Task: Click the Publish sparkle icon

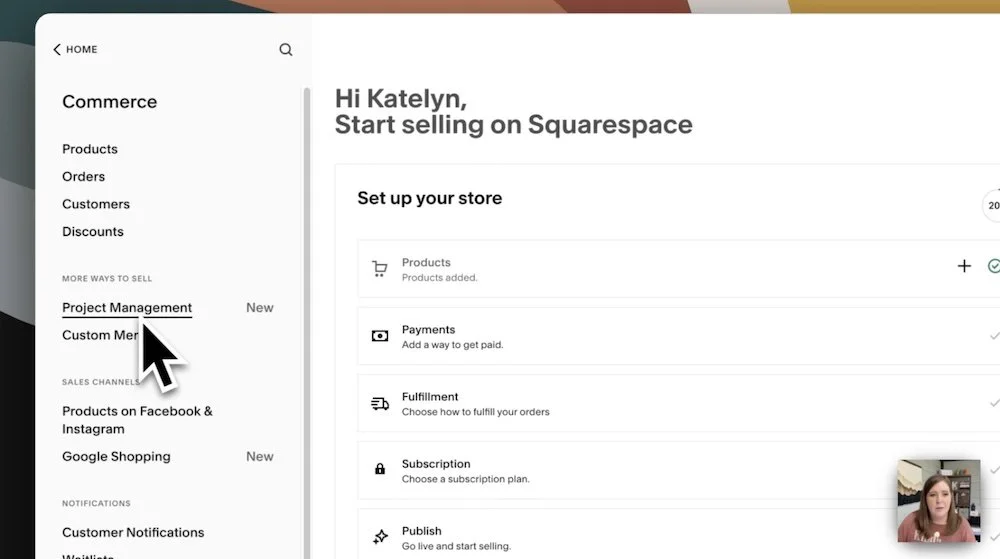Action: [380, 537]
